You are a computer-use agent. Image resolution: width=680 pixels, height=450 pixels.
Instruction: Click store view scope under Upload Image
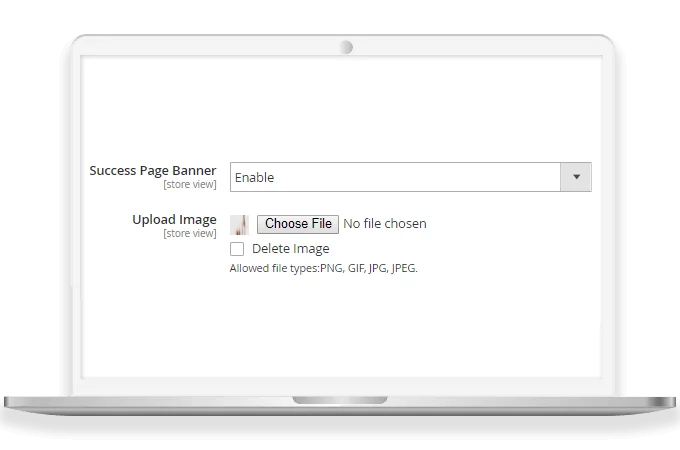click(x=190, y=234)
